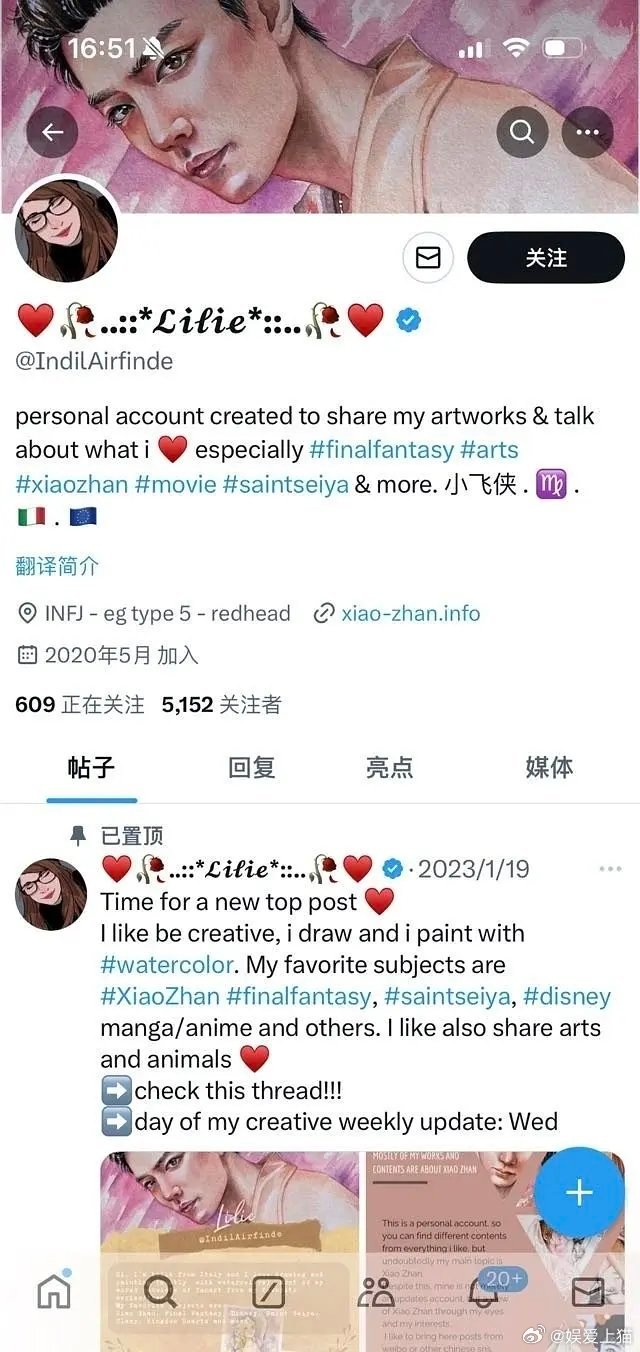The height and width of the screenshot is (1352, 640).
Task: Tap 翻译简介 to translate the bio
Action: coord(57,565)
